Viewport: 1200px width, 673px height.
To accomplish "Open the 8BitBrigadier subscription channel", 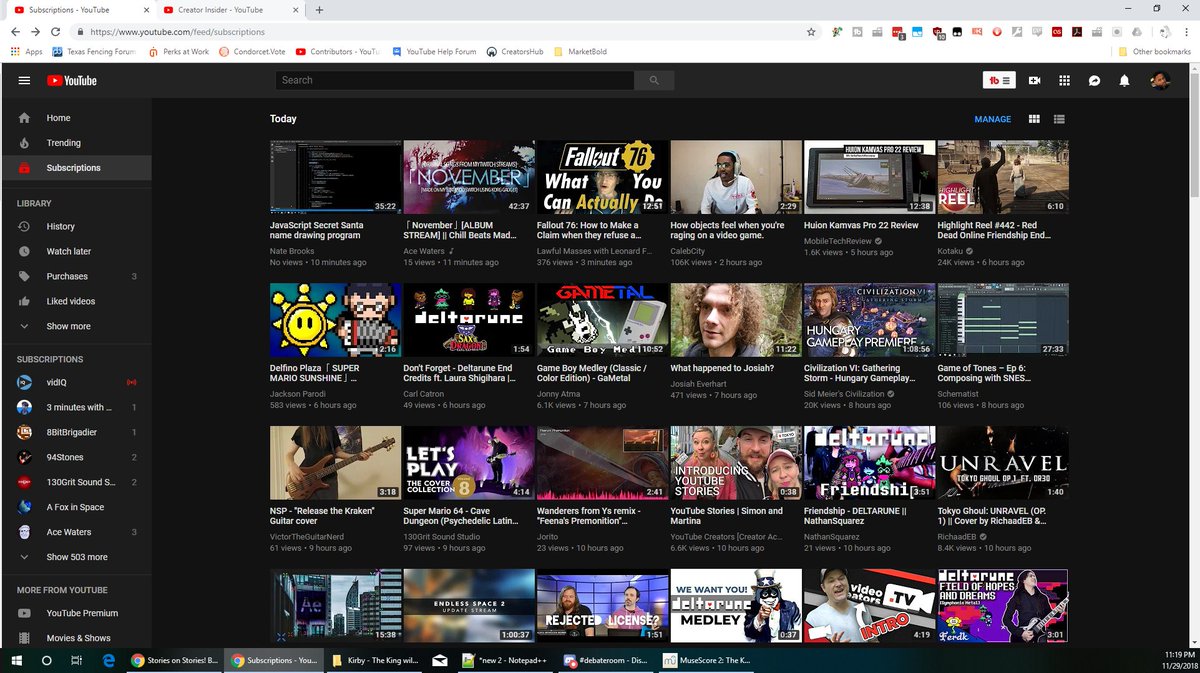I will pyautogui.click(x=76, y=432).
